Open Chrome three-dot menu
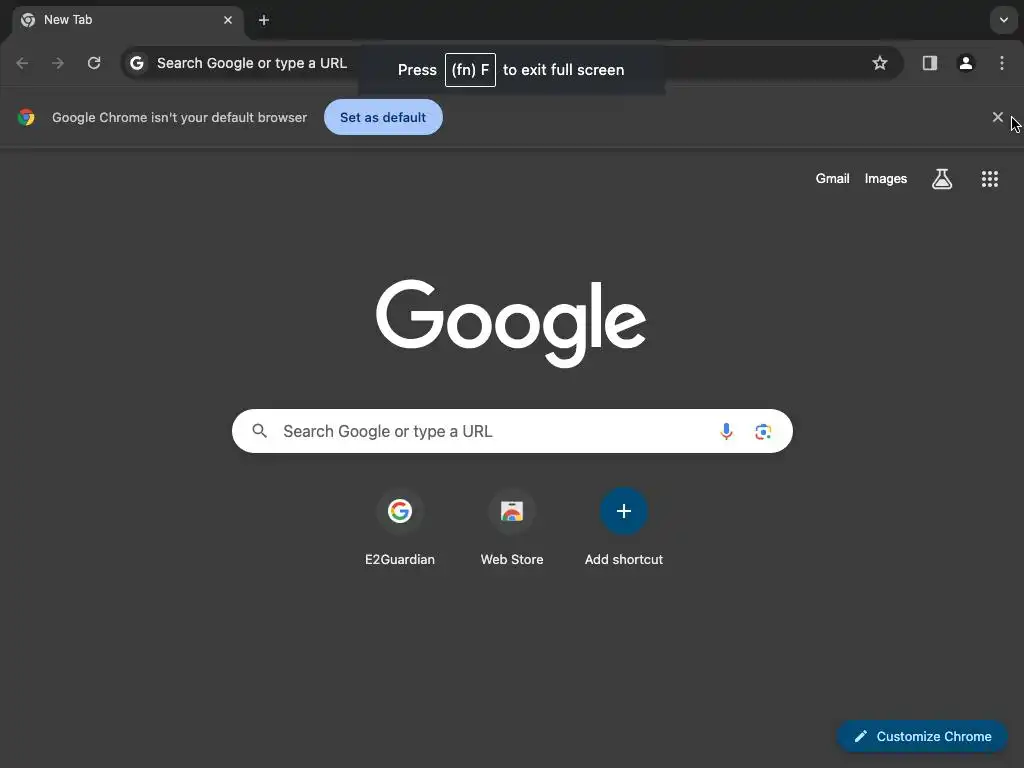 [1002, 63]
